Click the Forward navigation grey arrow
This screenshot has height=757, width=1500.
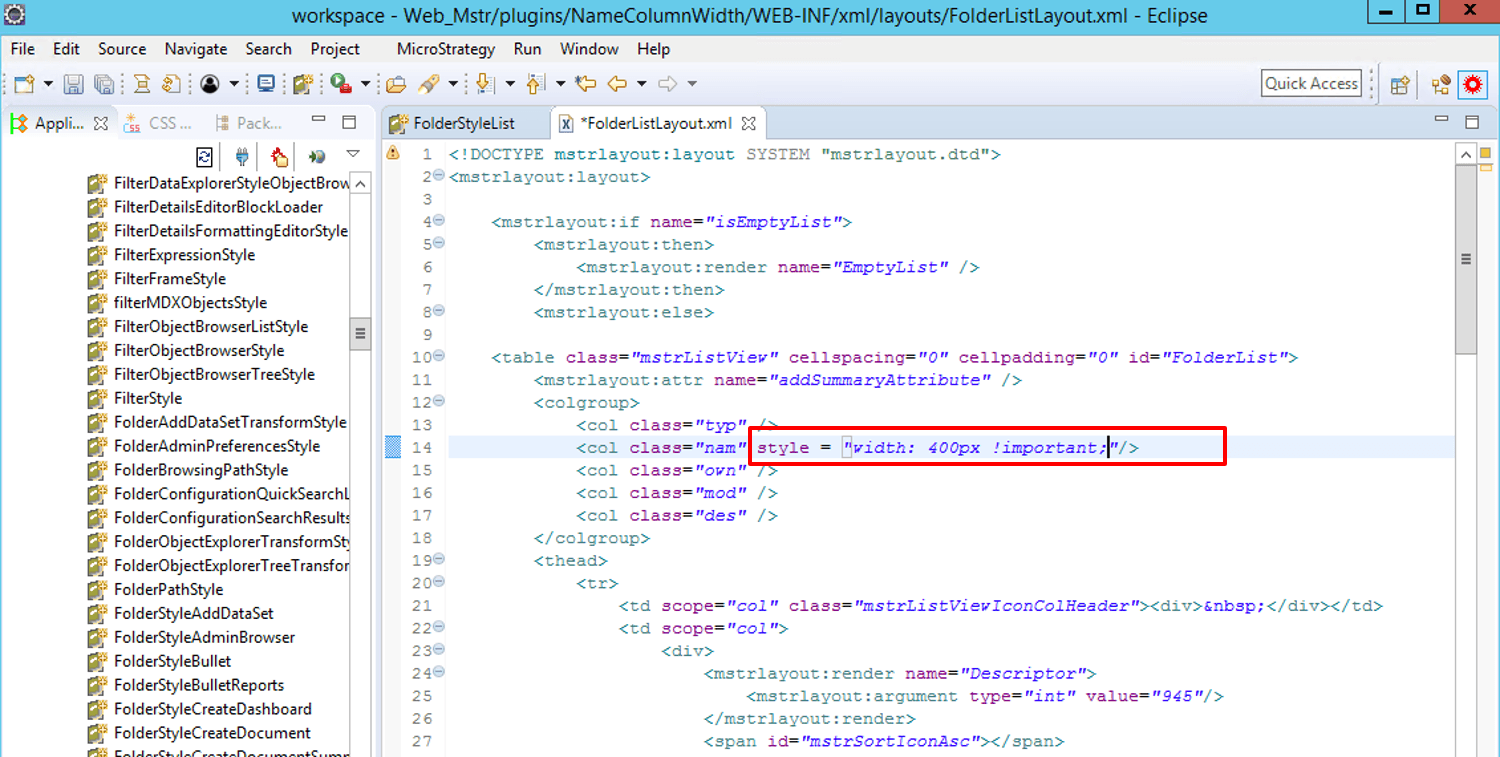point(667,85)
